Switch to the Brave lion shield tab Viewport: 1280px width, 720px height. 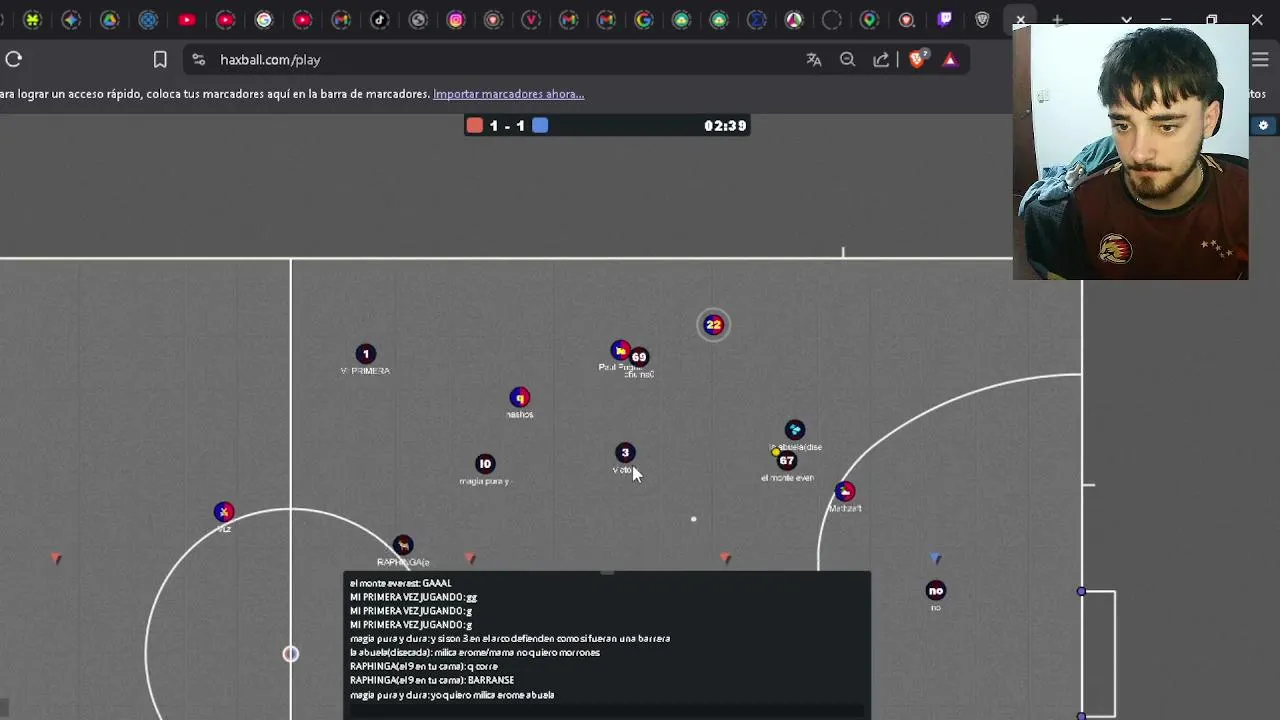(x=983, y=20)
